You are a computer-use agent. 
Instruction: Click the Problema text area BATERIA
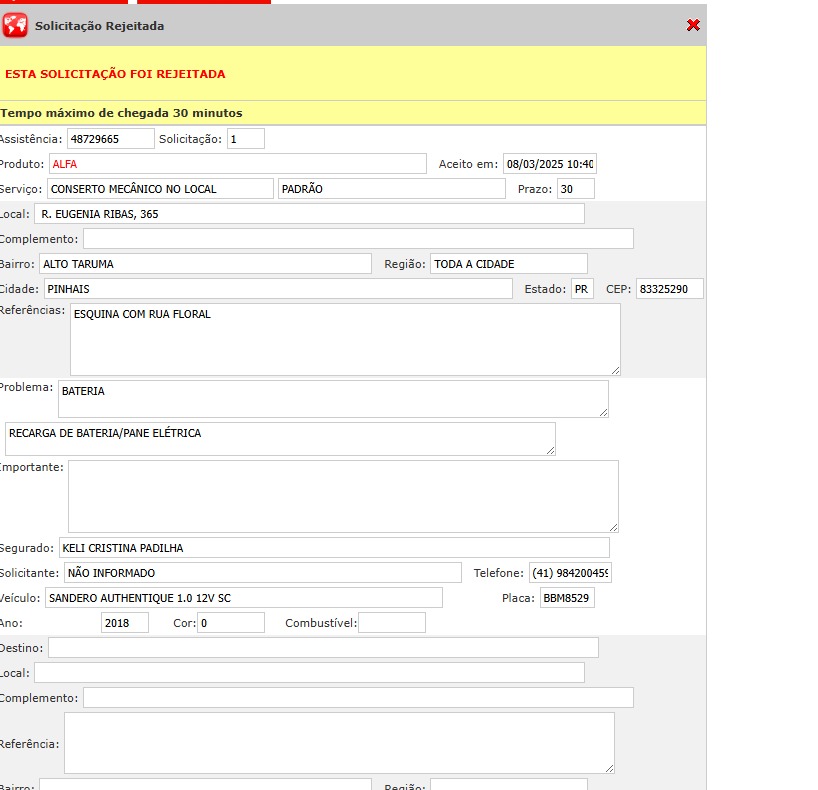click(x=333, y=398)
